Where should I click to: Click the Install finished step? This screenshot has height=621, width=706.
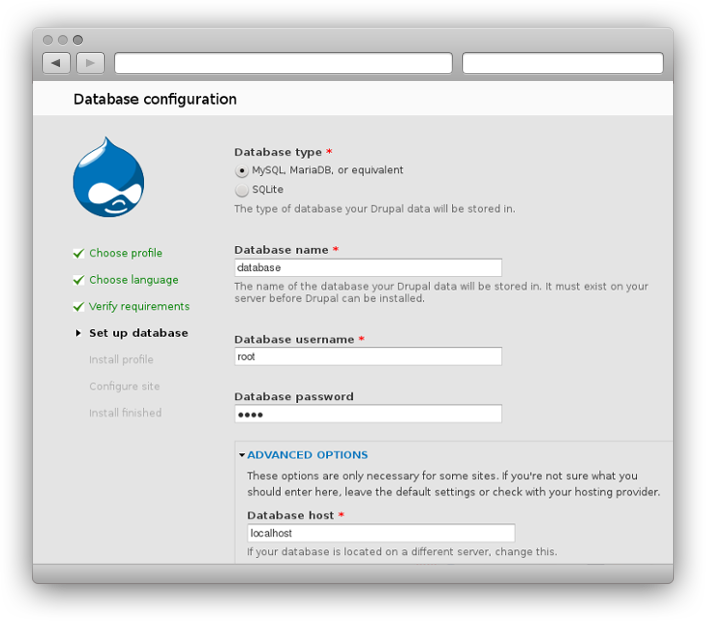tap(125, 412)
